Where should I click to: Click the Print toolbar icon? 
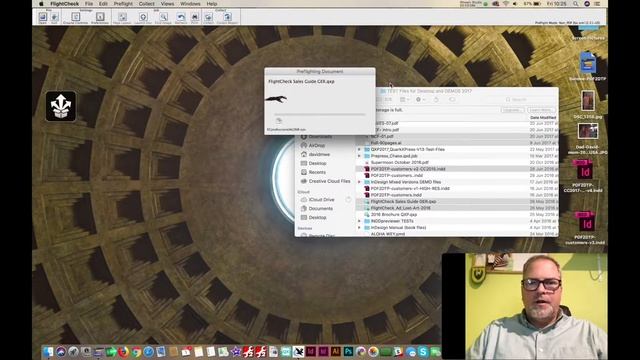point(195,17)
